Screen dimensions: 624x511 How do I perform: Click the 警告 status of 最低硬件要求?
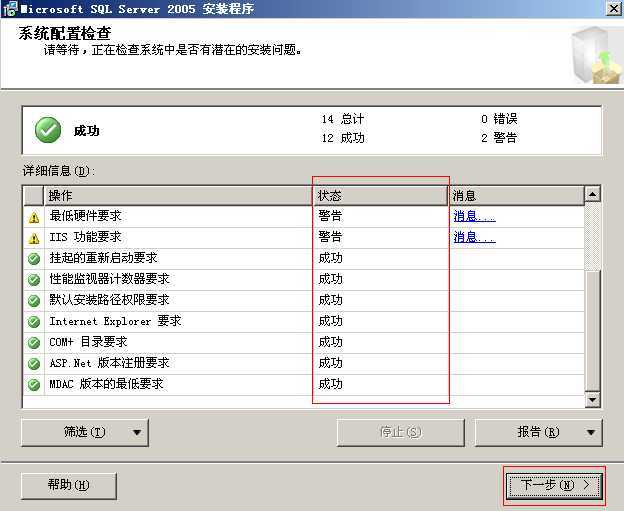tap(330, 216)
